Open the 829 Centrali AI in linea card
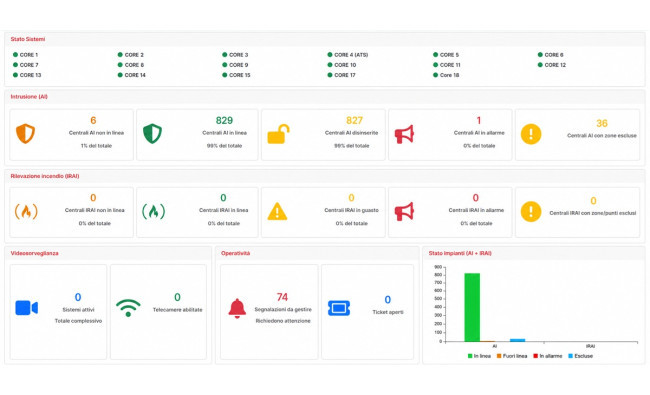 [x=197, y=135]
